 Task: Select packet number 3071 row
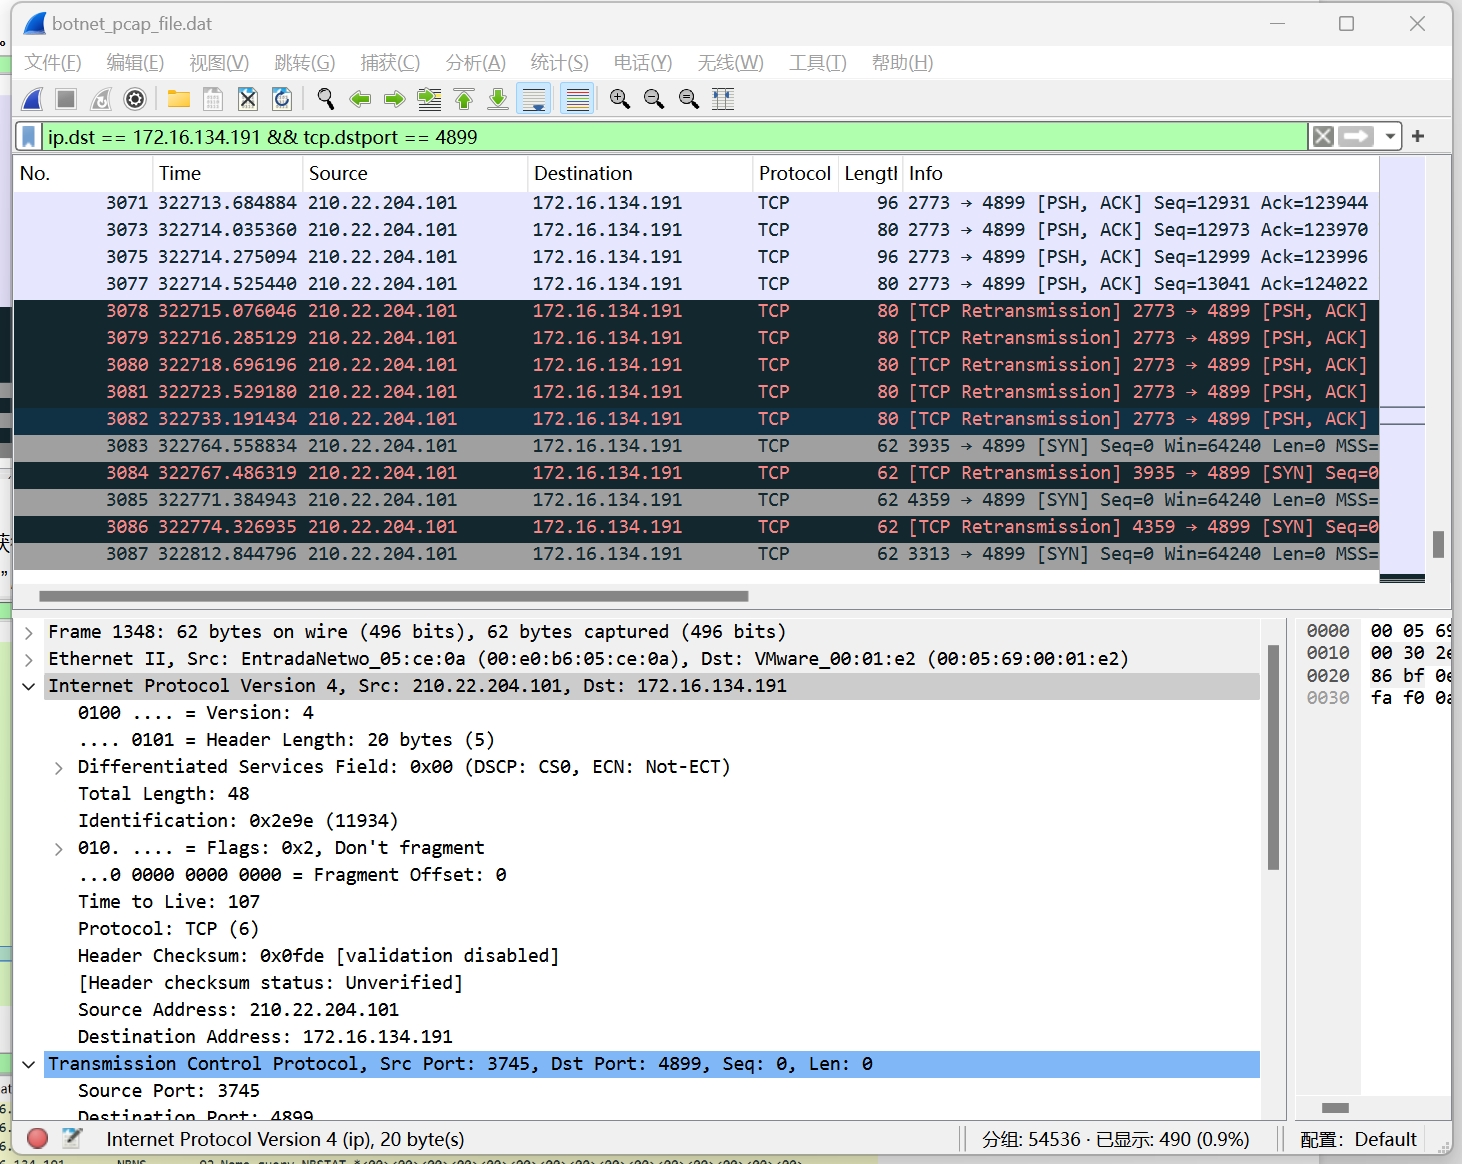(x=696, y=203)
